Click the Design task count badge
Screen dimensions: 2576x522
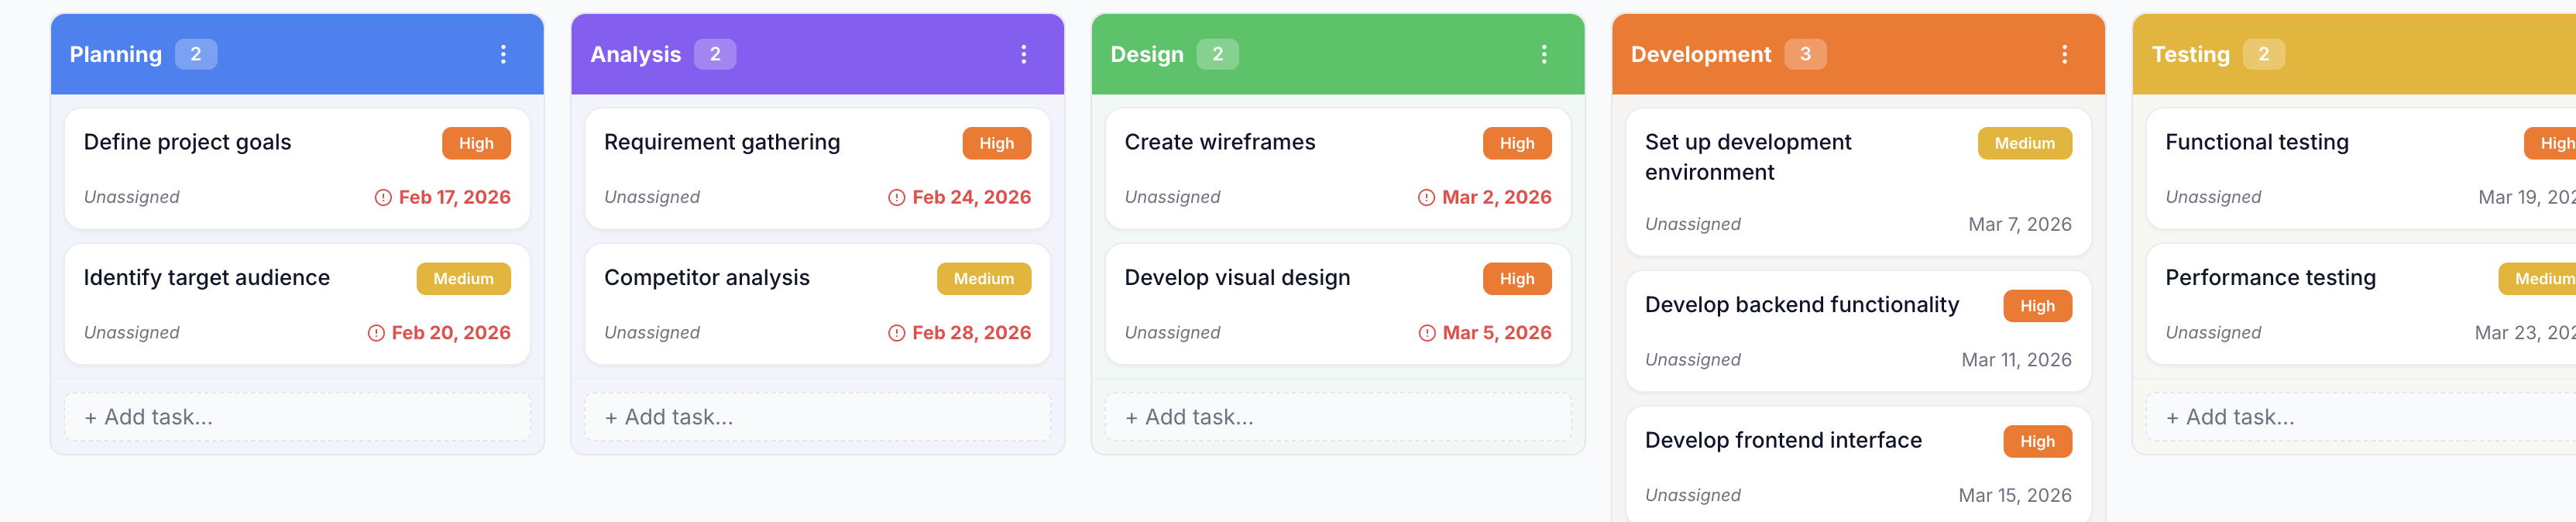tap(1218, 54)
